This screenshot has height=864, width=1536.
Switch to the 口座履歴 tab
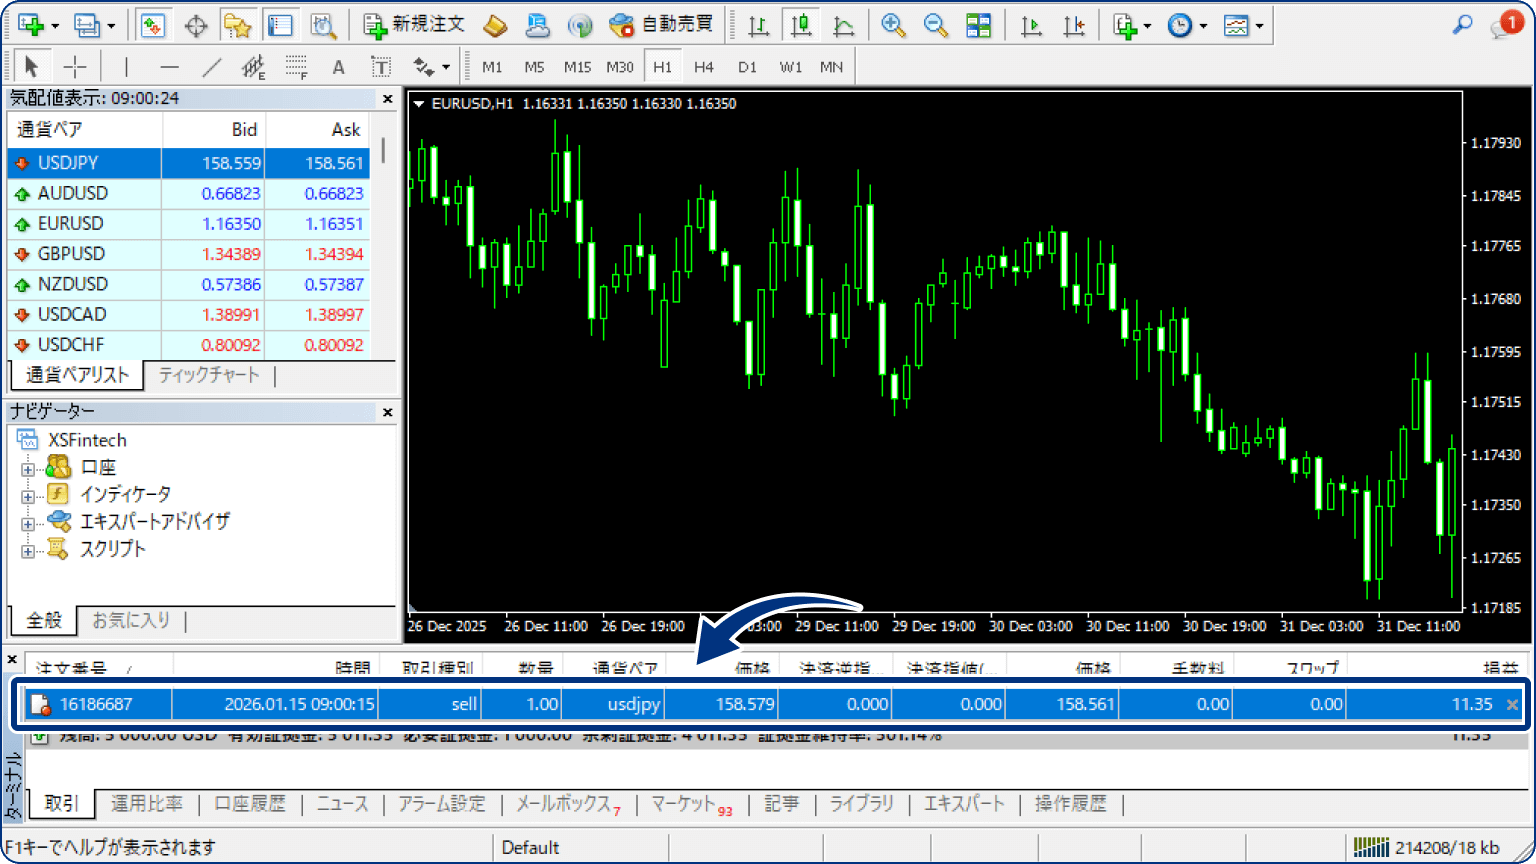tap(250, 804)
